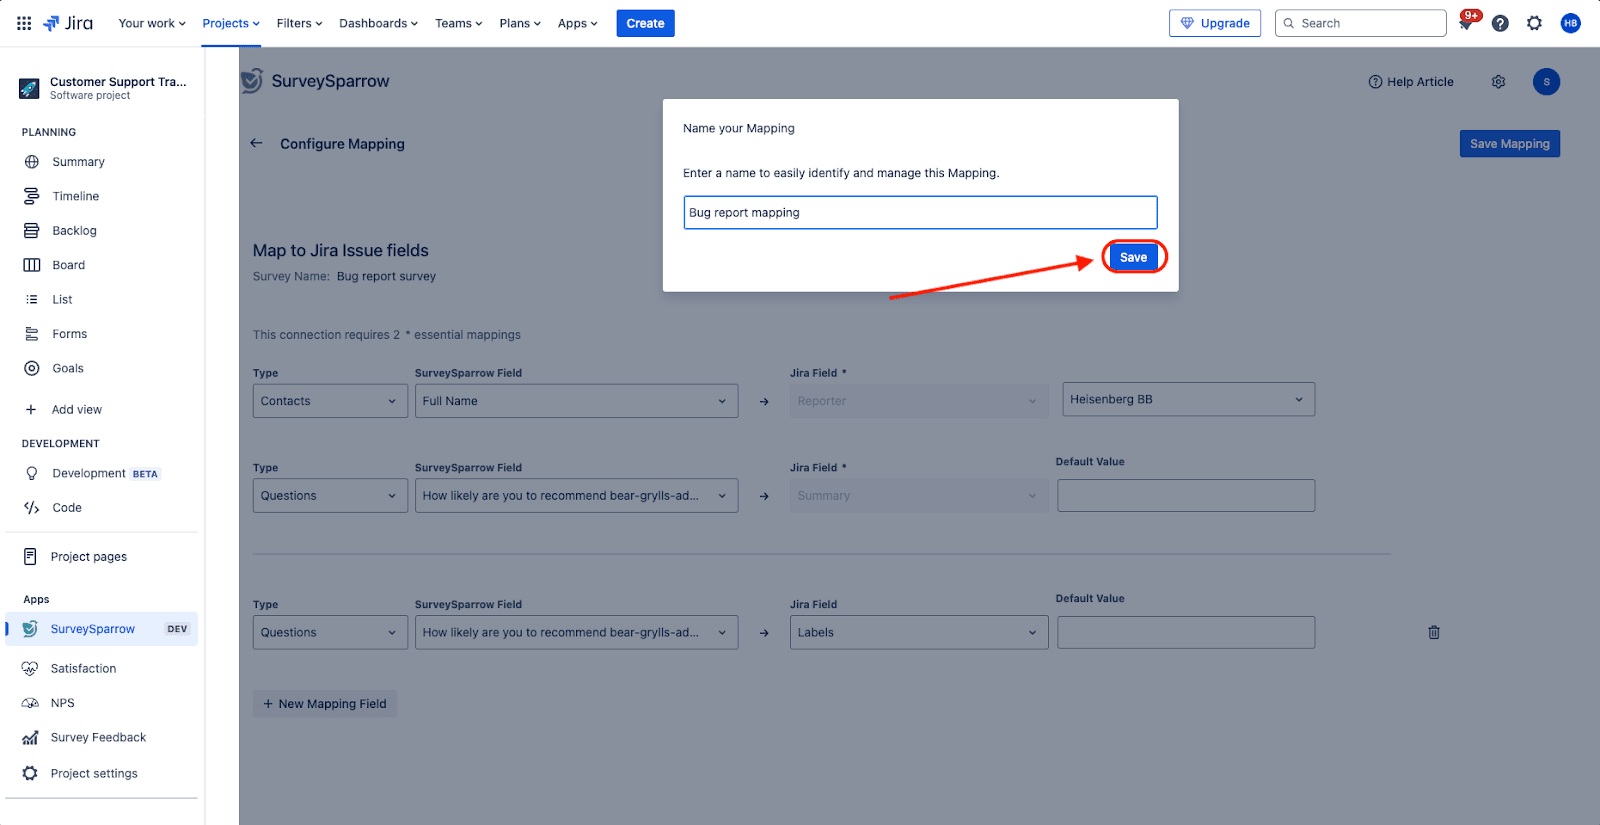Open the Jira app switcher grid icon
This screenshot has width=1600, height=825.
(24, 23)
